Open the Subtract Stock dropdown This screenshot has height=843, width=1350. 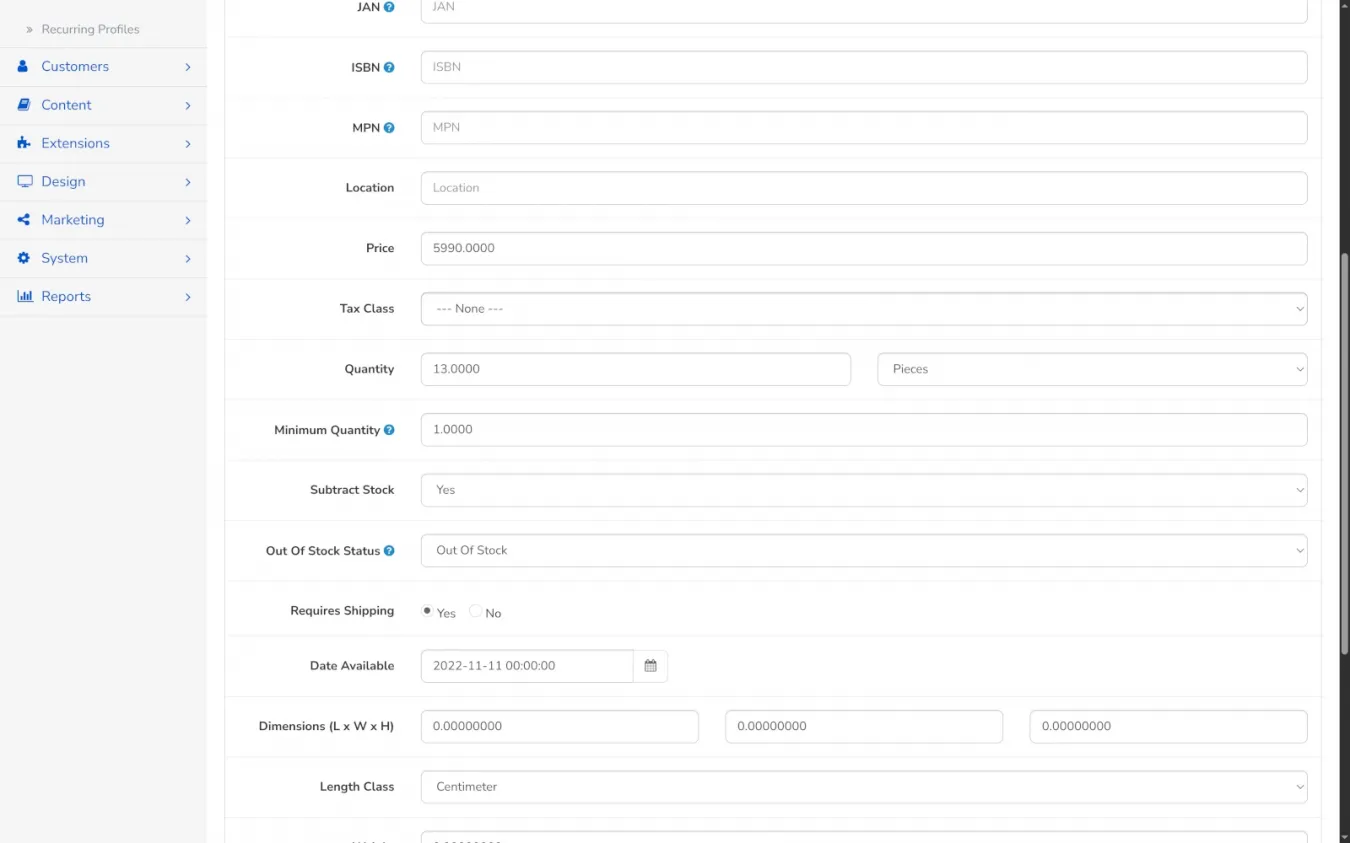click(863, 490)
